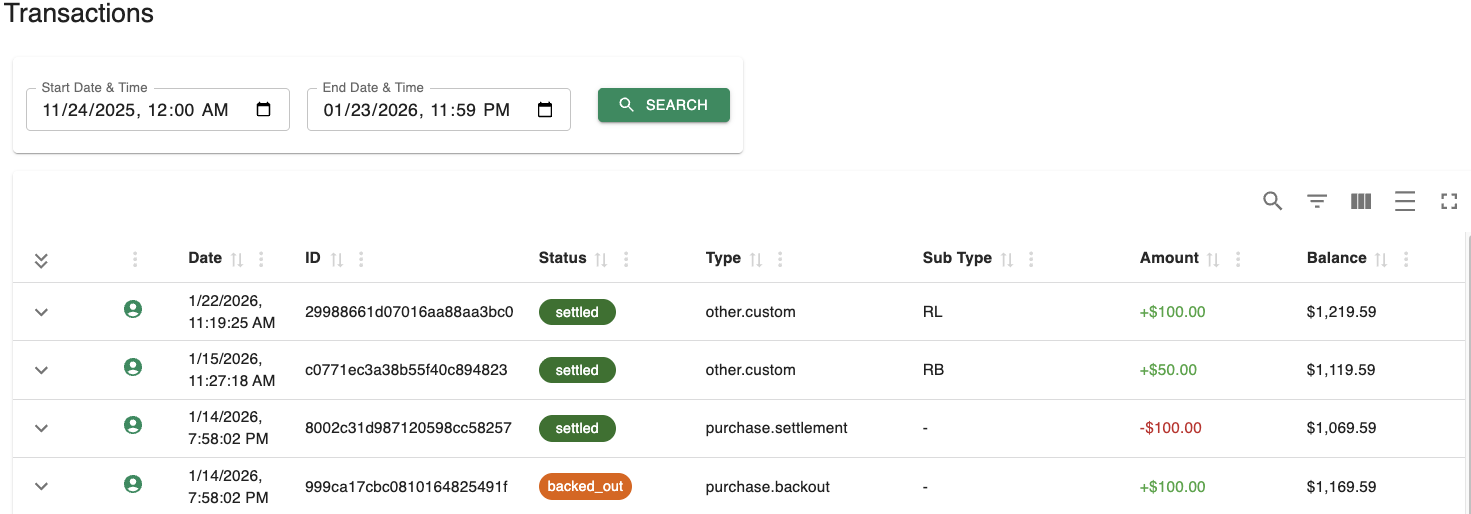Screen dimensions: 1471x514
Task: Sort table by Balance column
Action: [1381, 259]
